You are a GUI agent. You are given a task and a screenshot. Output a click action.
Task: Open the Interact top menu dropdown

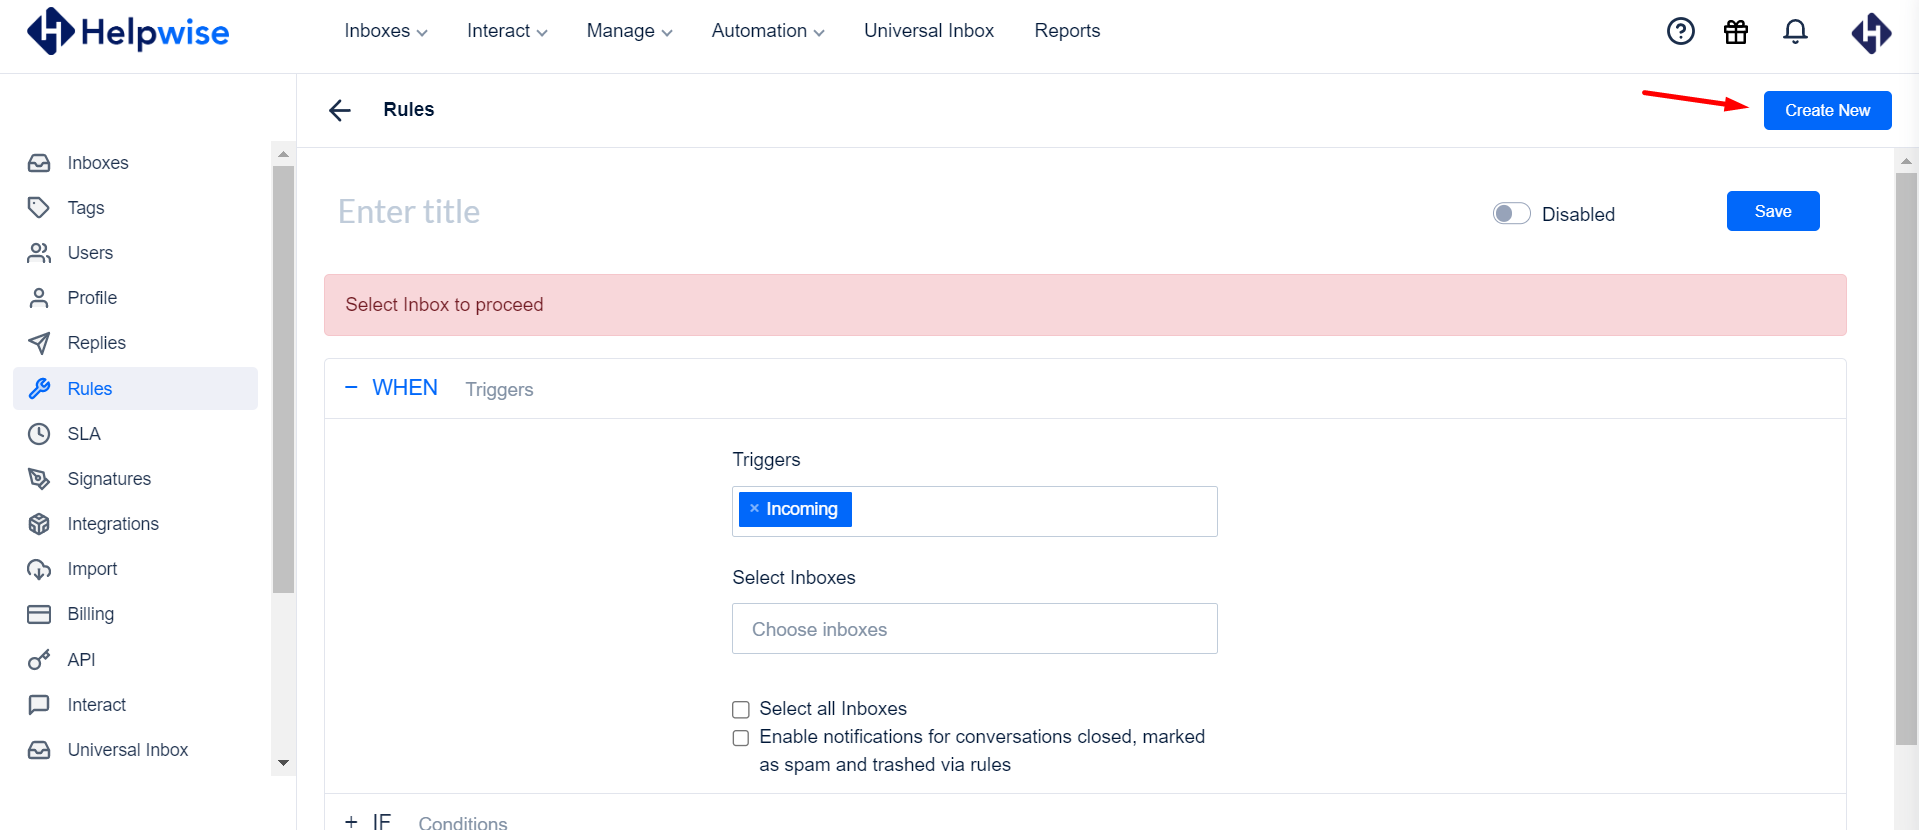507,31
